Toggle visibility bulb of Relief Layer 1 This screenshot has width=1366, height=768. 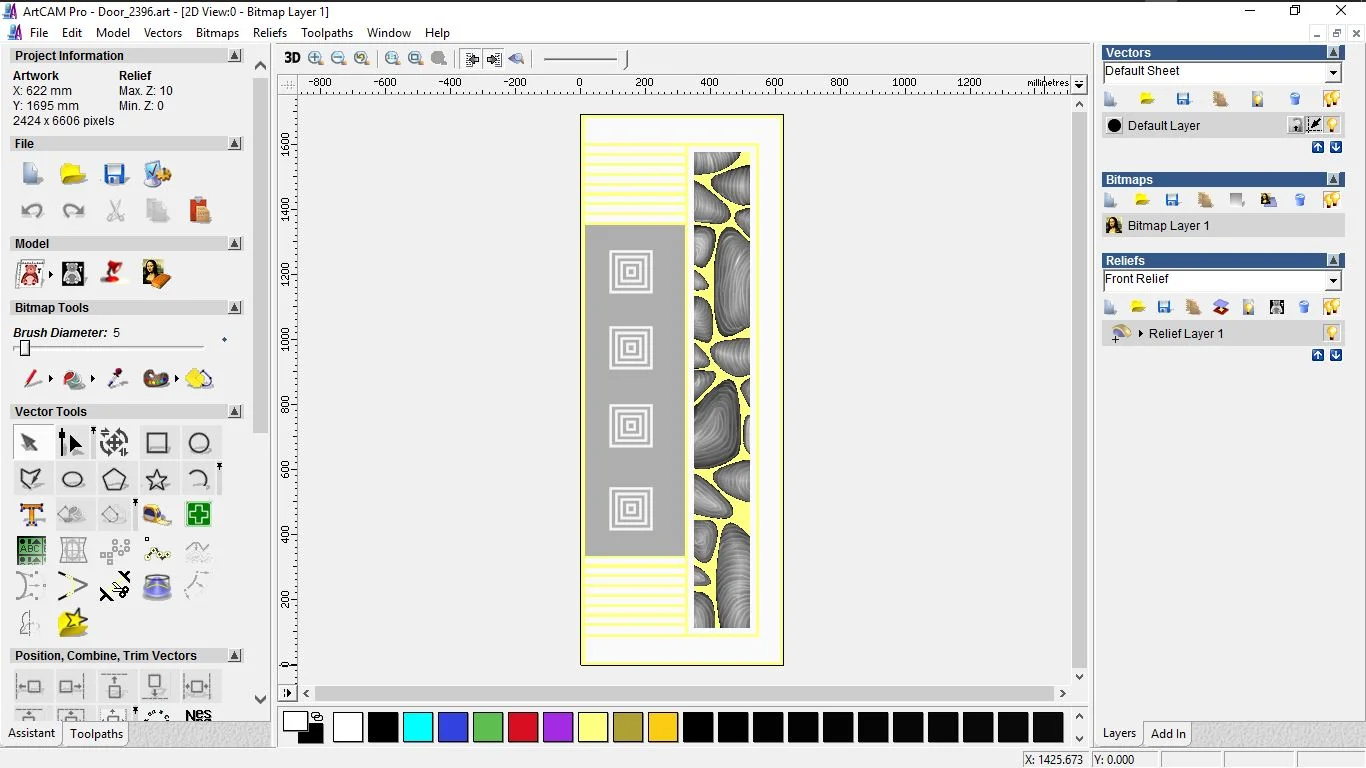tap(1331, 333)
